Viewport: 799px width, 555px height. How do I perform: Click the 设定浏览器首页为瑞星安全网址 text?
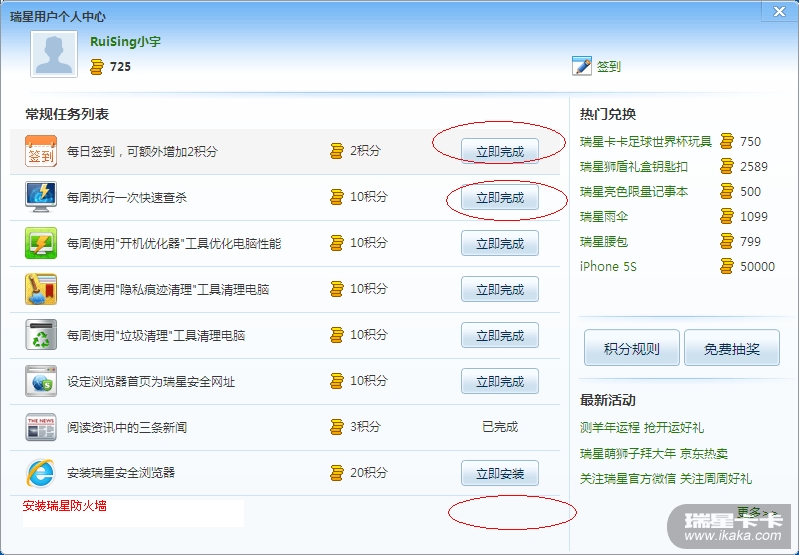151,382
